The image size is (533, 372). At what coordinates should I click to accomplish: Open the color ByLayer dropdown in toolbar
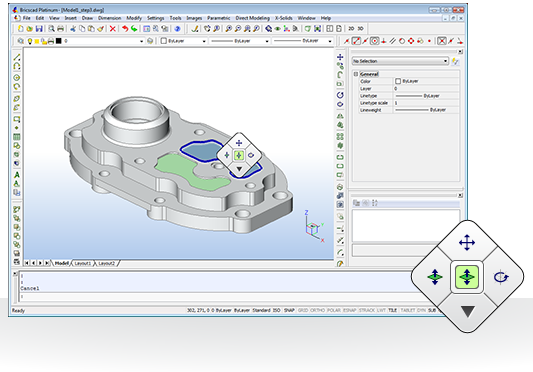tap(204, 41)
